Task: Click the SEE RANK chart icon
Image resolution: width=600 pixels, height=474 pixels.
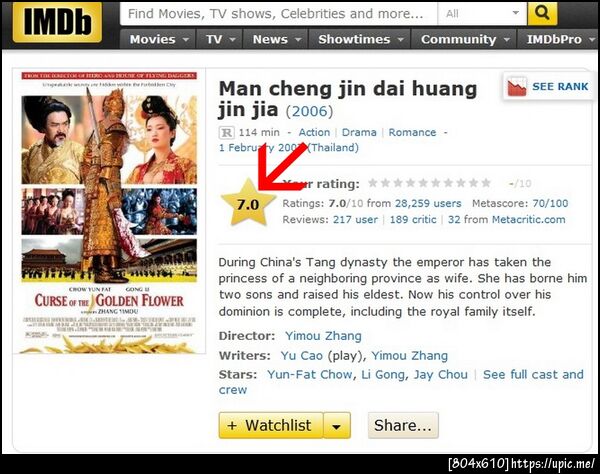Action: [x=517, y=86]
